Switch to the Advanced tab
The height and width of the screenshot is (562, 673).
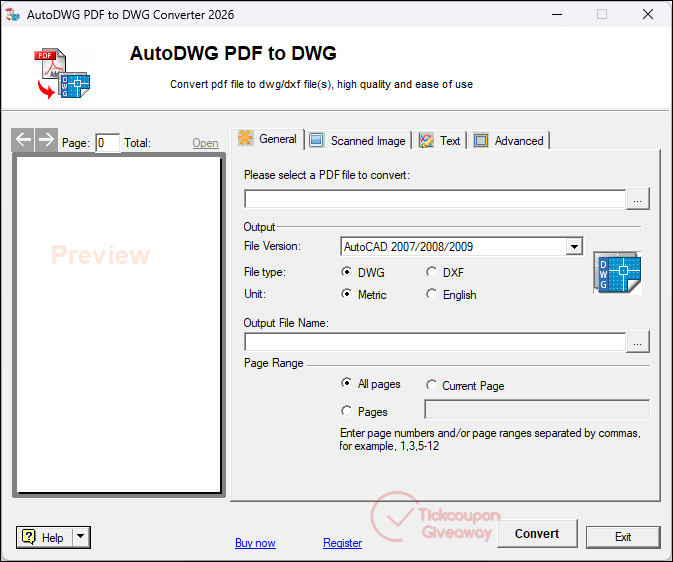pyautogui.click(x=509, y=141)
